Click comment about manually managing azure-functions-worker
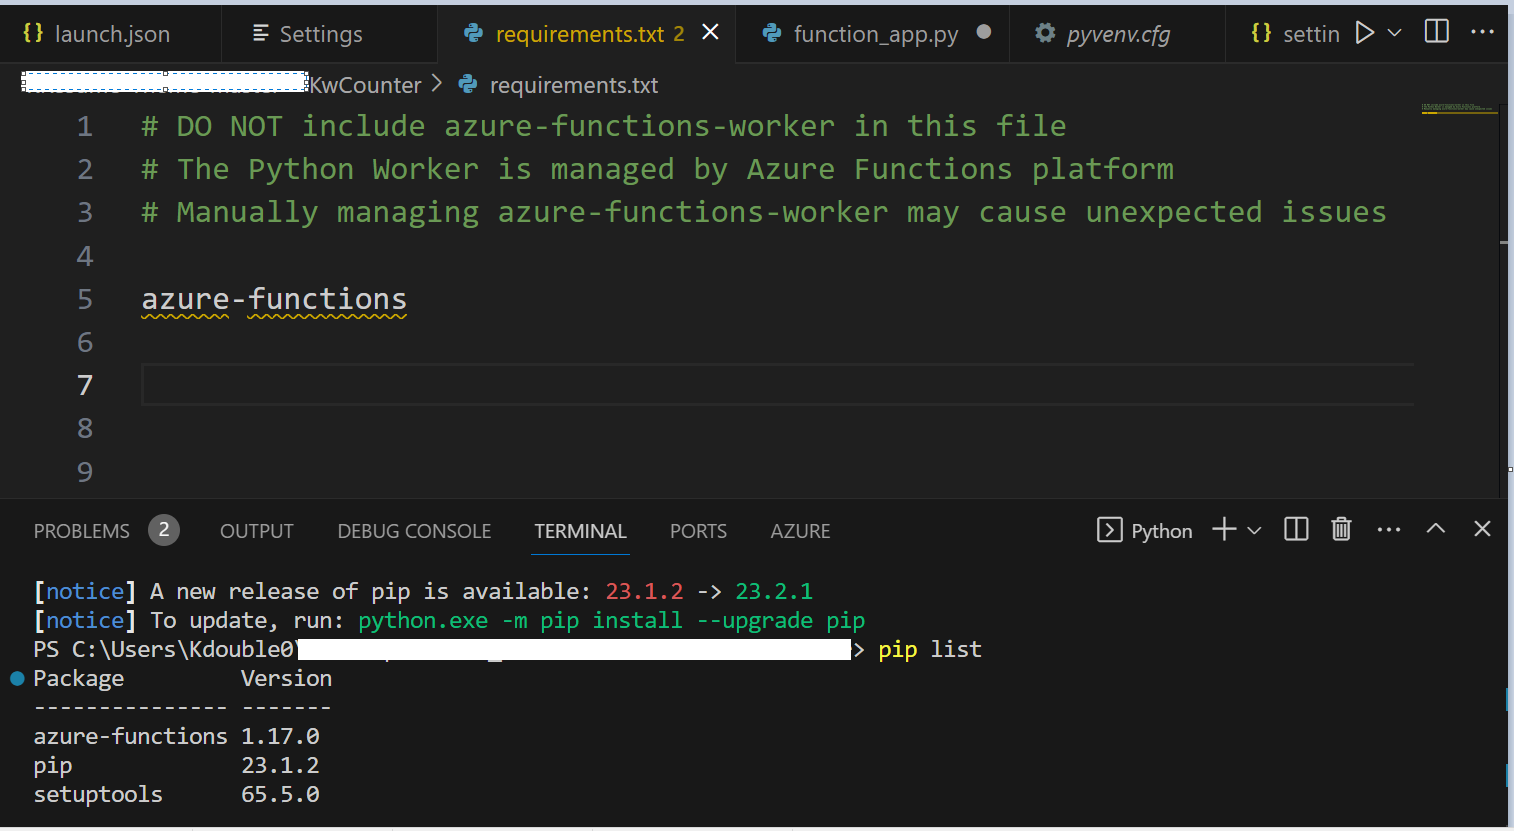 (x=764, y=212)
